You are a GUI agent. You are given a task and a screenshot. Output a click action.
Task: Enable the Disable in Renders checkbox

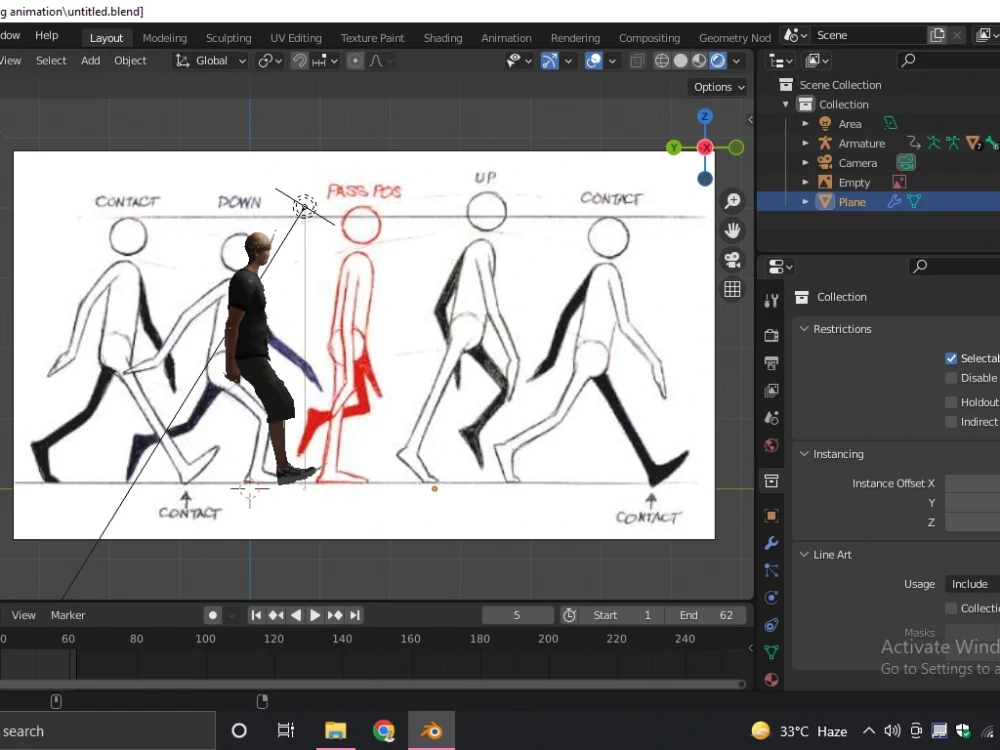tap(951, 378)
